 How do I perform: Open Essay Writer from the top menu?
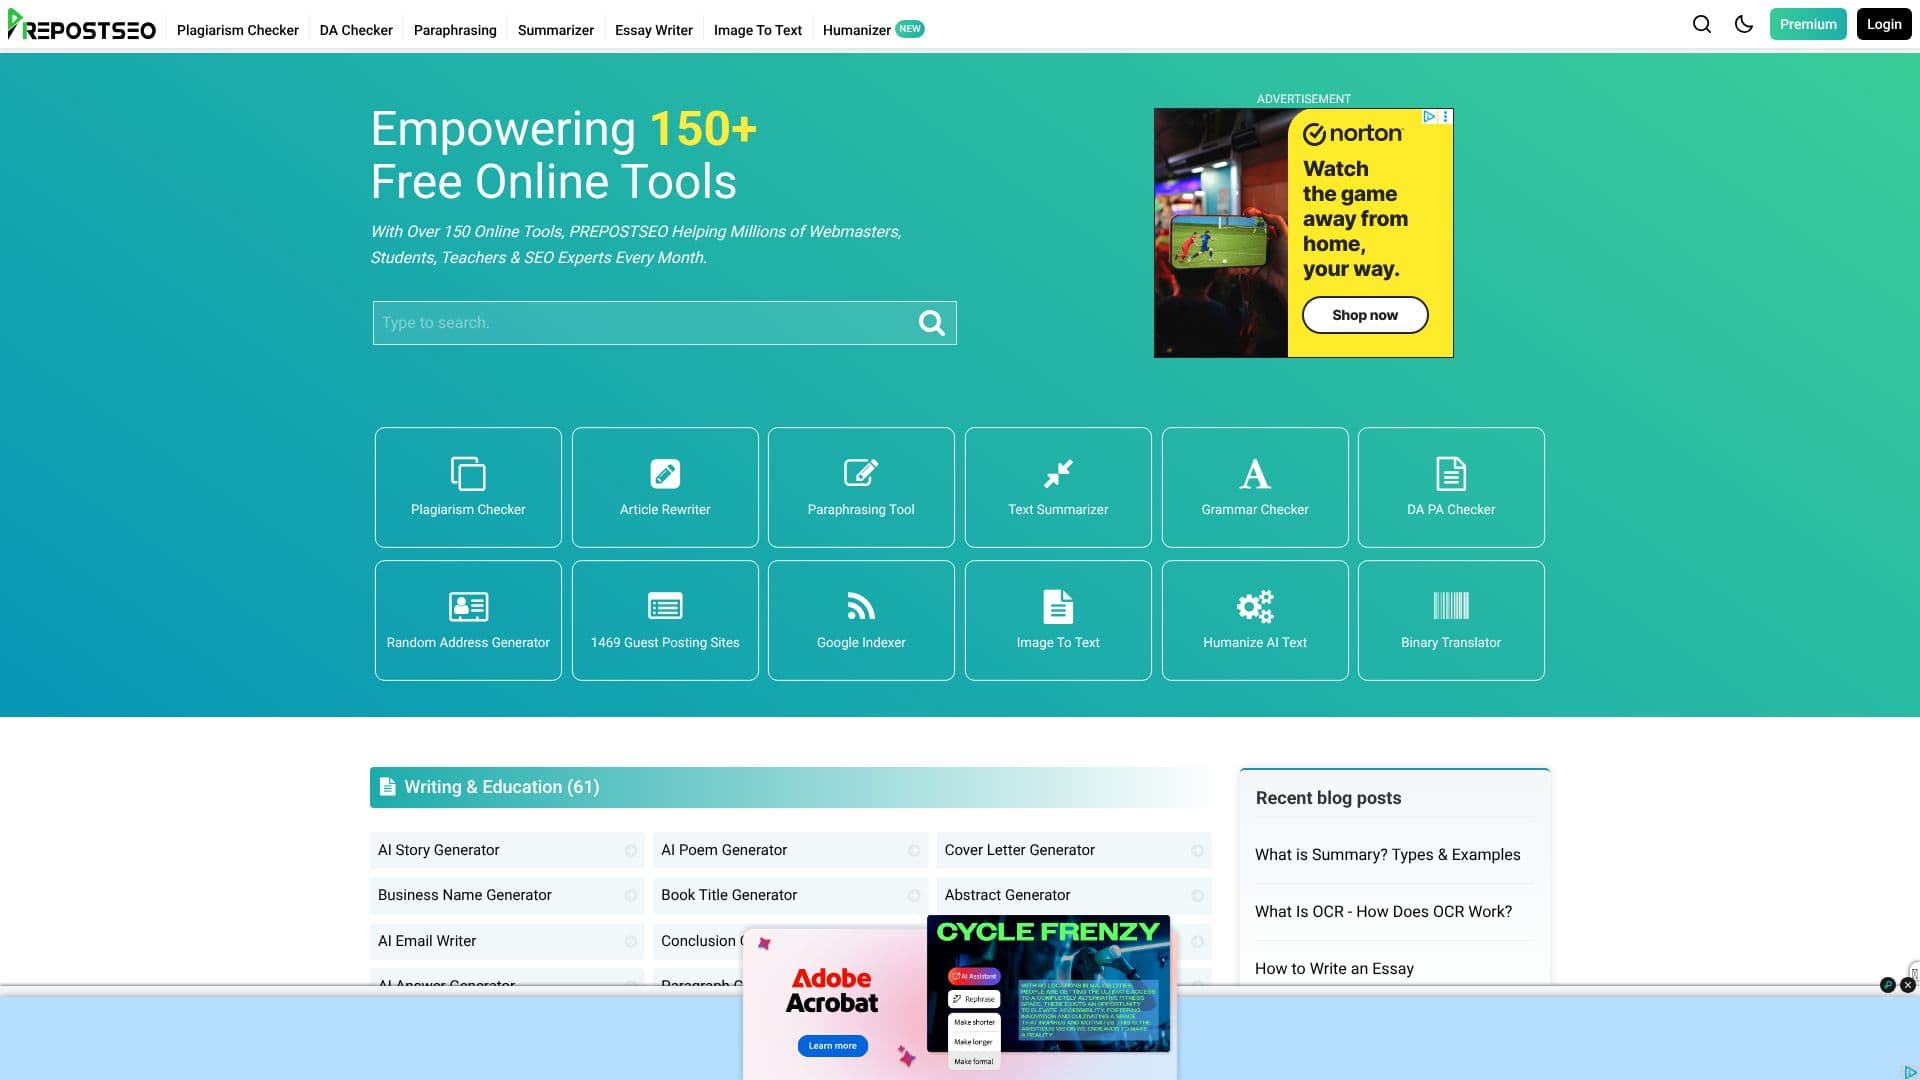pyautogui.click(x=654, y=30)
